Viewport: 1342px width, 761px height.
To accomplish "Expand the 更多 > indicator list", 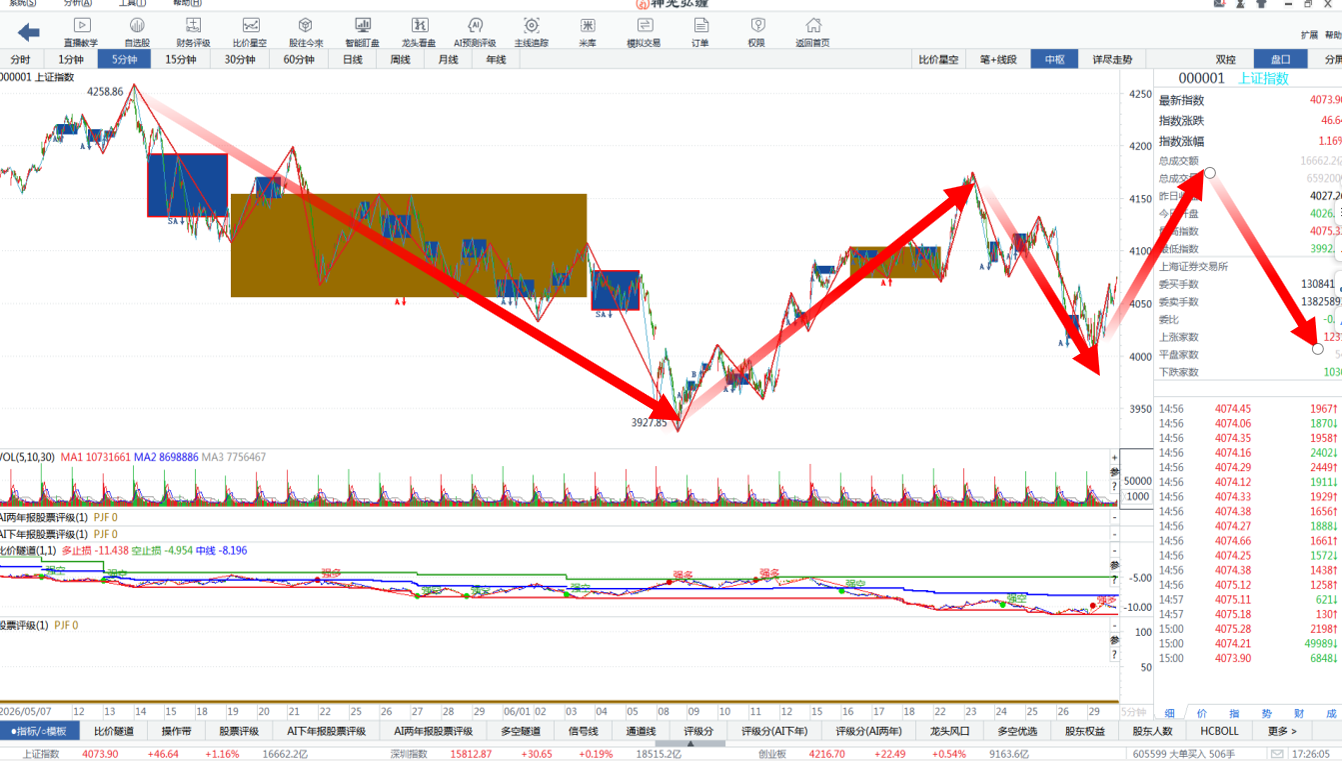I will [1282, 731].
